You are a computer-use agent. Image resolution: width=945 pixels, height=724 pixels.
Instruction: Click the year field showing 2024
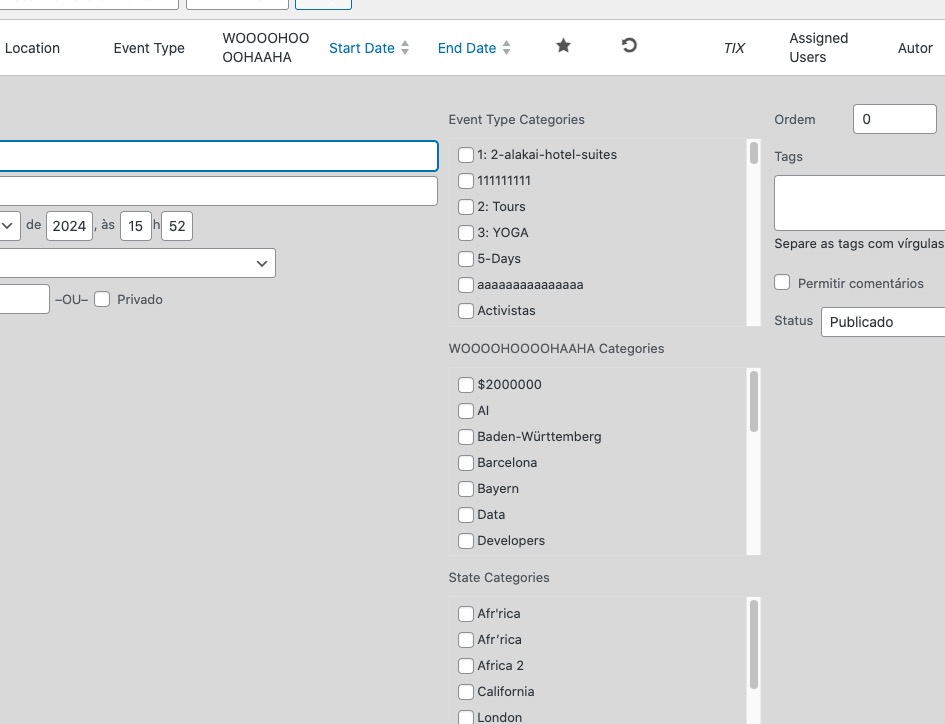pos(69,226)
